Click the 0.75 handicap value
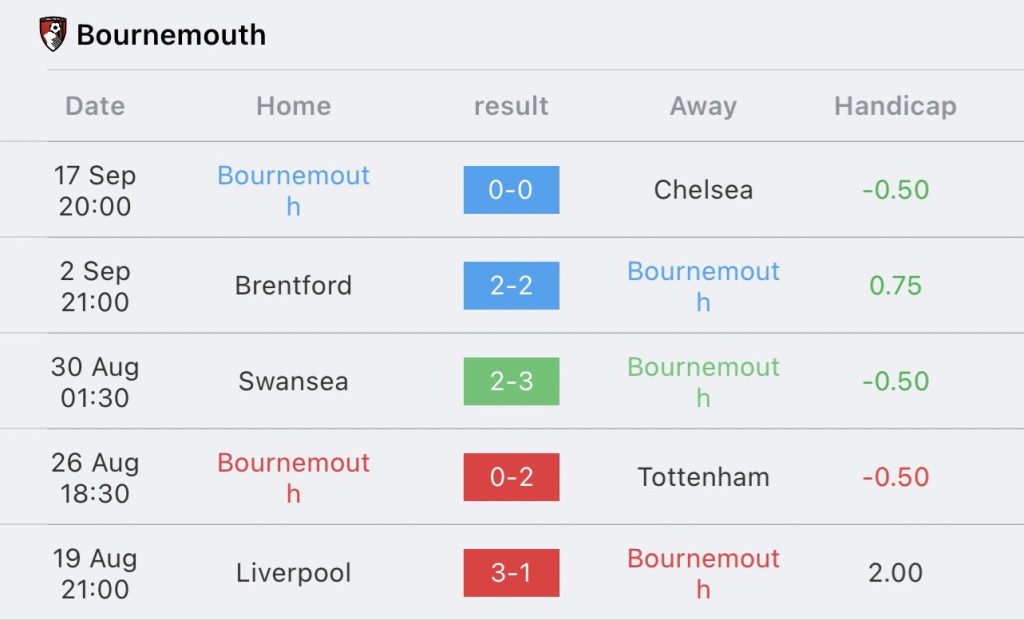 [x=895, y=286]
